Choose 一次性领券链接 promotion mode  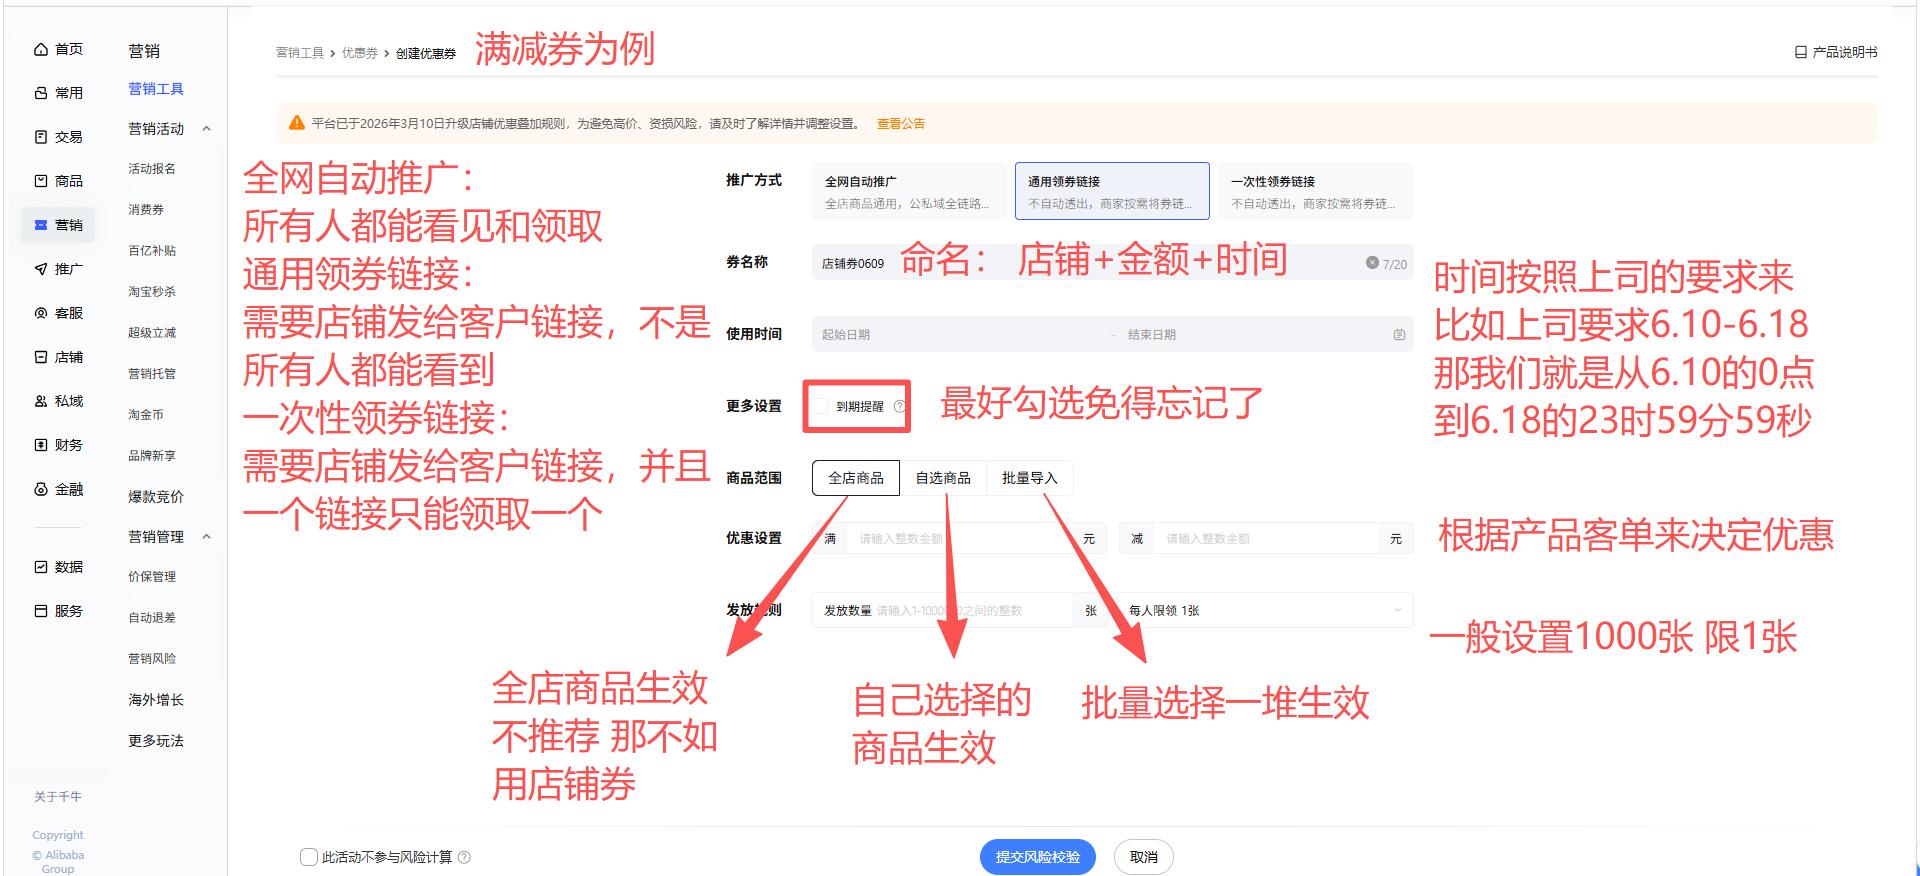1315,191
